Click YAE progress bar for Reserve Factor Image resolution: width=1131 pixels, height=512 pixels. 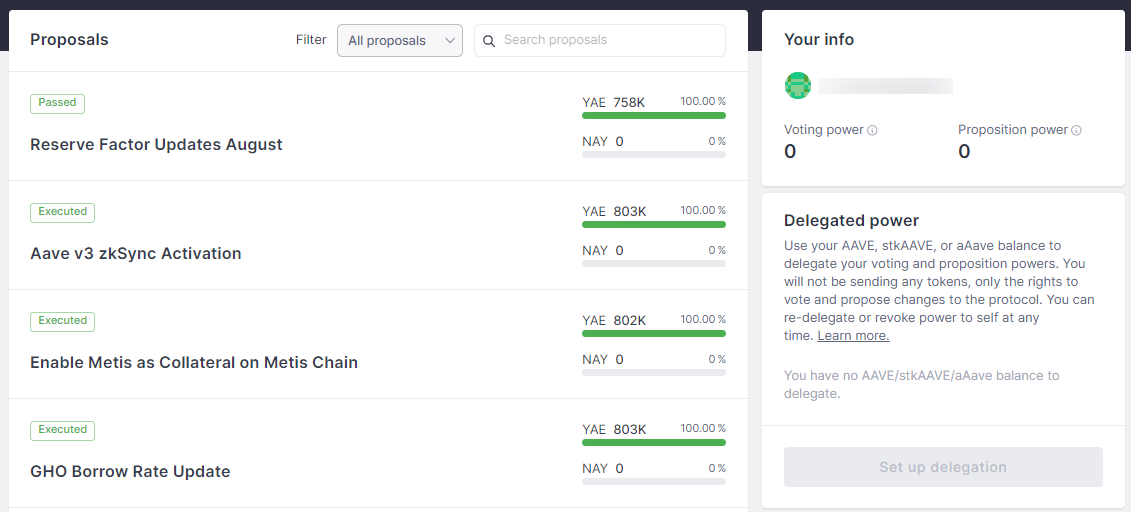(654, 116)
